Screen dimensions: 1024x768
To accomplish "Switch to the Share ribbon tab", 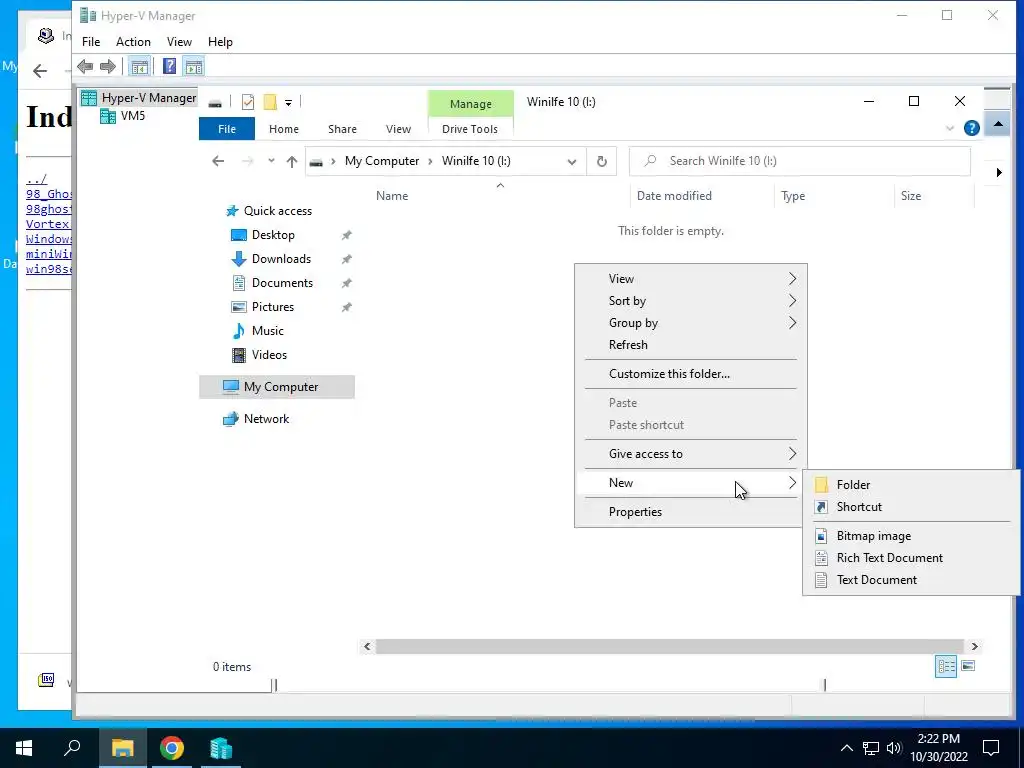I will point(342,129).
